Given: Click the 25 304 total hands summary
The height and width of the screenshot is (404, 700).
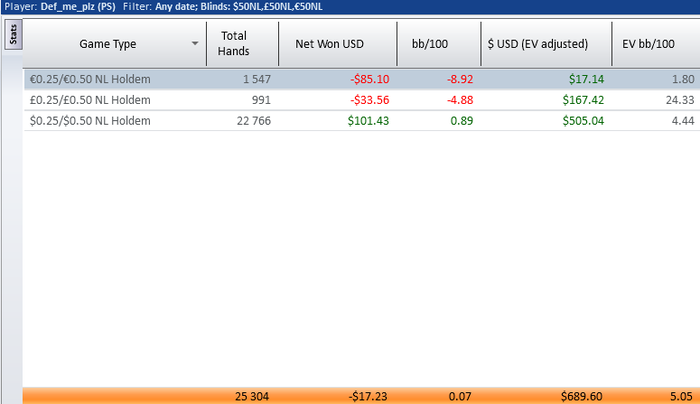Looking at the screenshot, I should (252, 396).
